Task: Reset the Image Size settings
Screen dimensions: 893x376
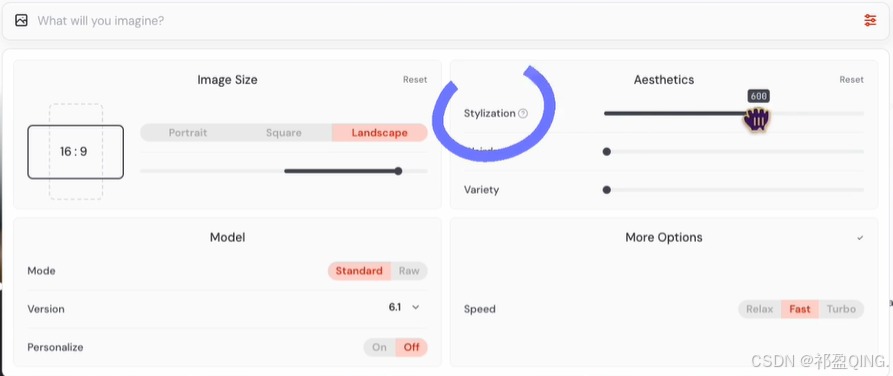Action: tap(415, 80)
